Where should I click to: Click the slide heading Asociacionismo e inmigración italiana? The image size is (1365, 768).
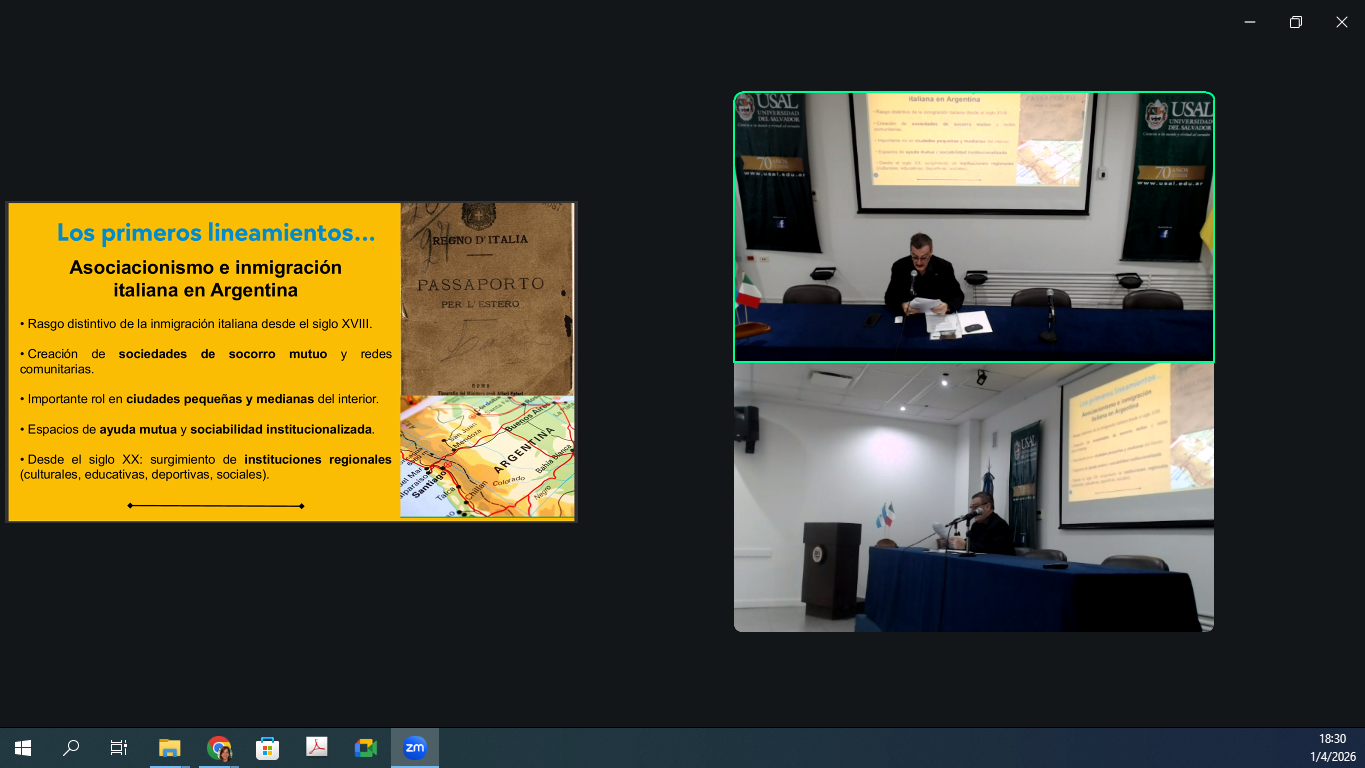coord(205,279)
